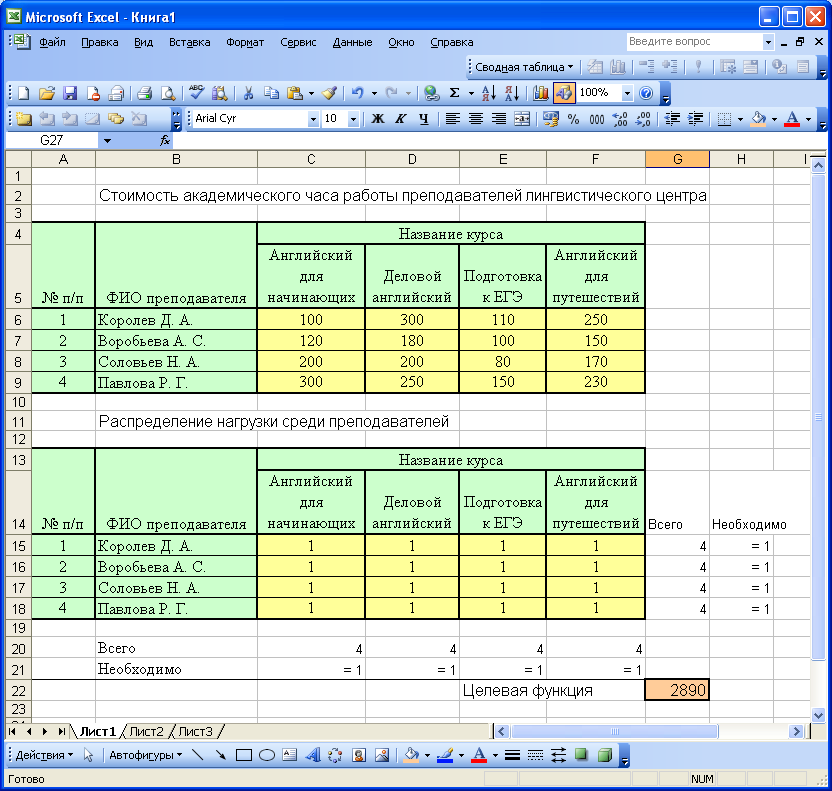Screen dimensions: 832x791
Task: Switch to the Лист2 sheet tab
Action: (x=146, y=732)
